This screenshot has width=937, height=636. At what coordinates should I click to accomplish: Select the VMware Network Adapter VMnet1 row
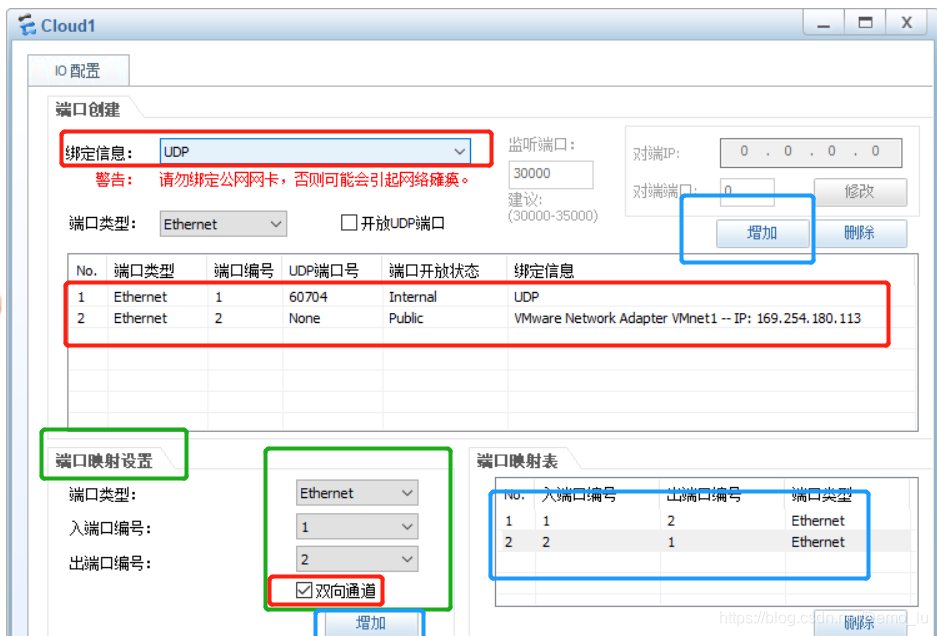[x=492, y=318]
